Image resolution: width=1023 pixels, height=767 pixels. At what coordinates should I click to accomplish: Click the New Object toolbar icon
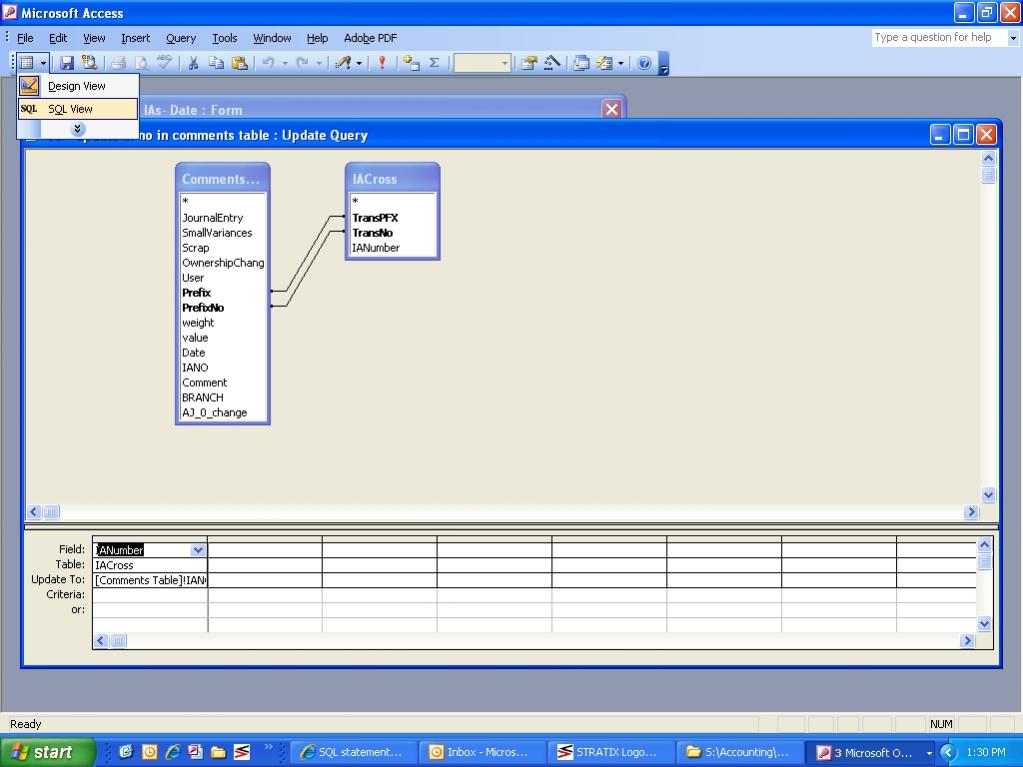tap(604, 63)
